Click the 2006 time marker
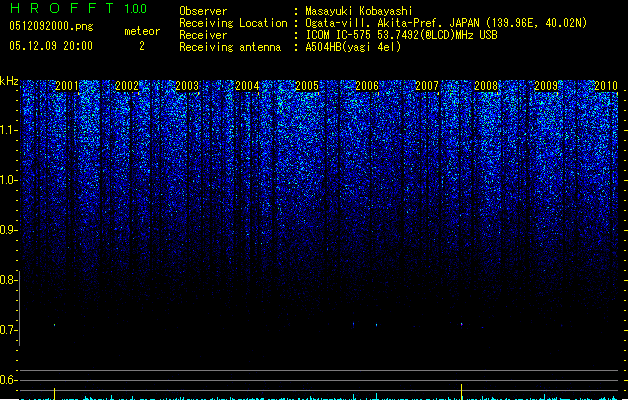629x400 pixels. point(367,86)
